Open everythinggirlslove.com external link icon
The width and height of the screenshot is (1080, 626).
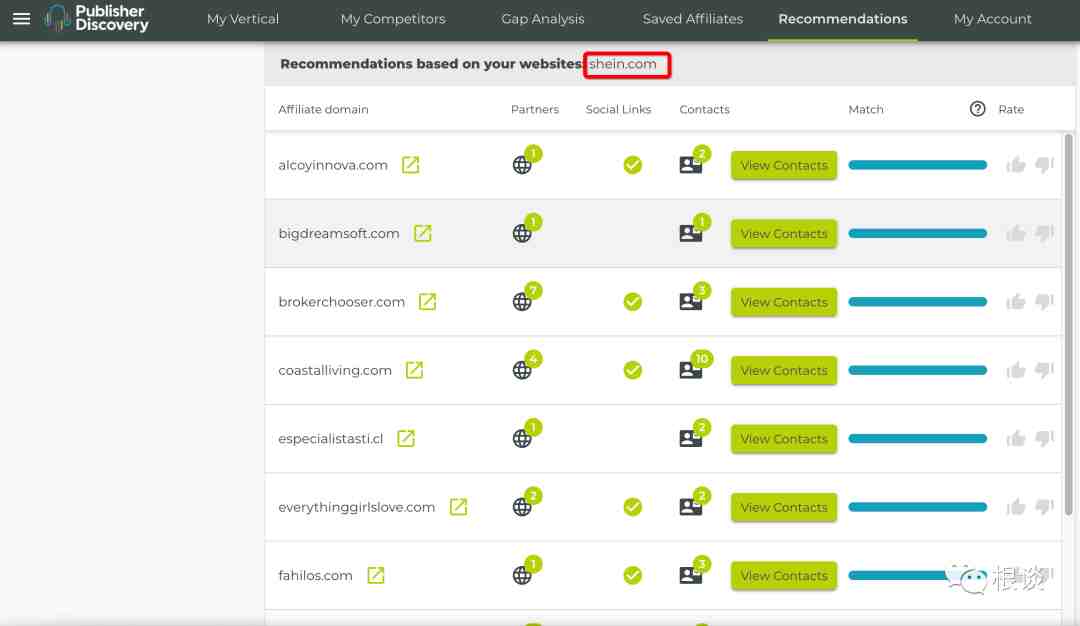[458, 507]
